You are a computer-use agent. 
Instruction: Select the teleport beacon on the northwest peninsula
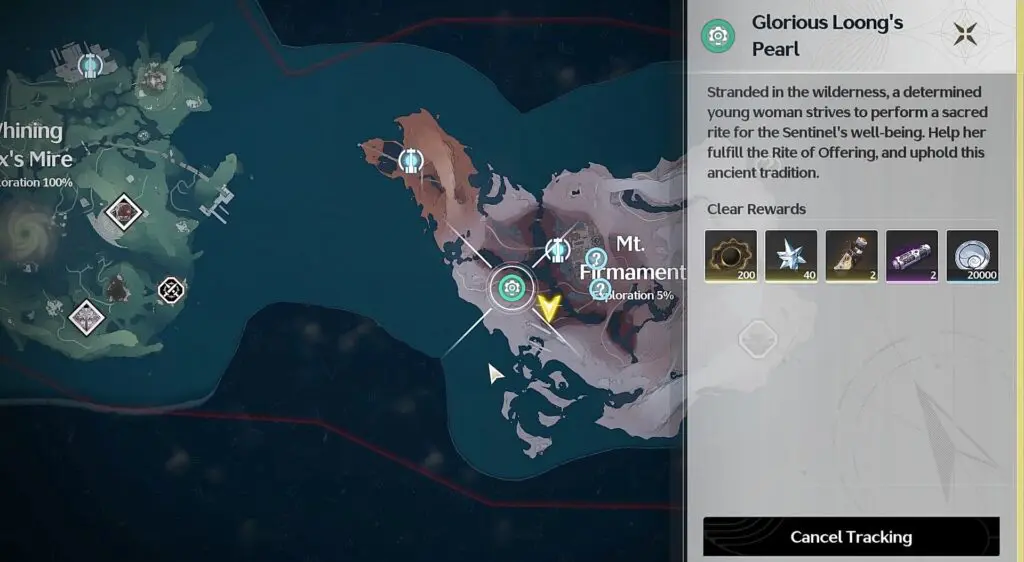tap(411, 161)
